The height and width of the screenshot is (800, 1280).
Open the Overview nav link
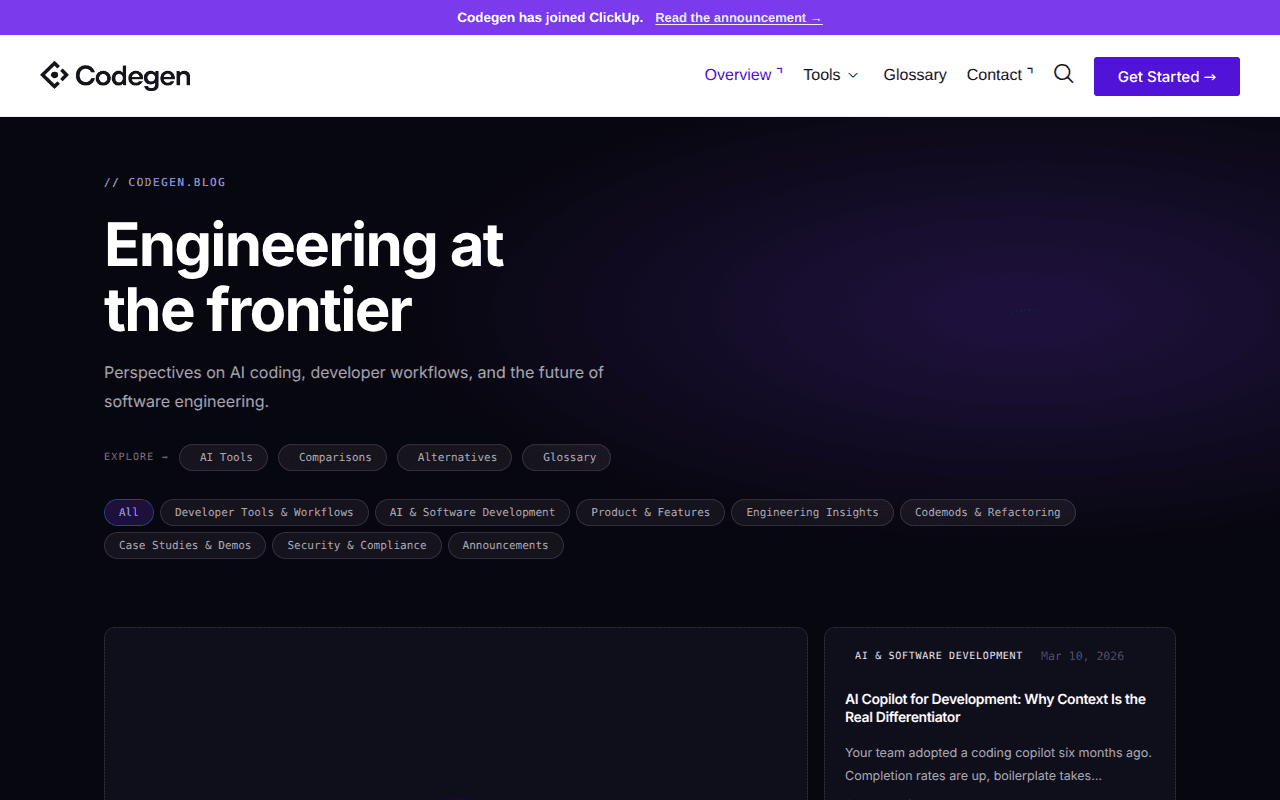738,75
